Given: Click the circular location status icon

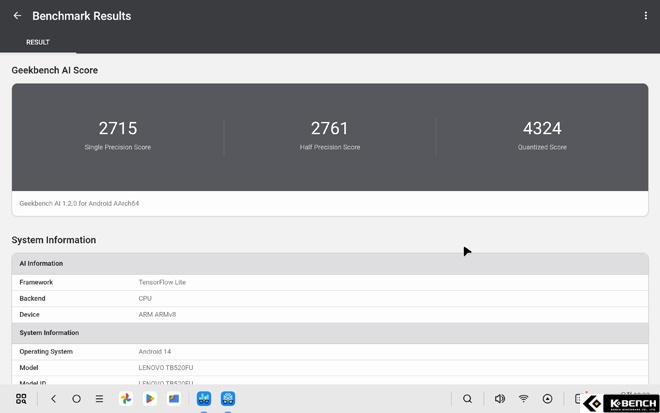Looking at the screenshot, I should [548, 399].
